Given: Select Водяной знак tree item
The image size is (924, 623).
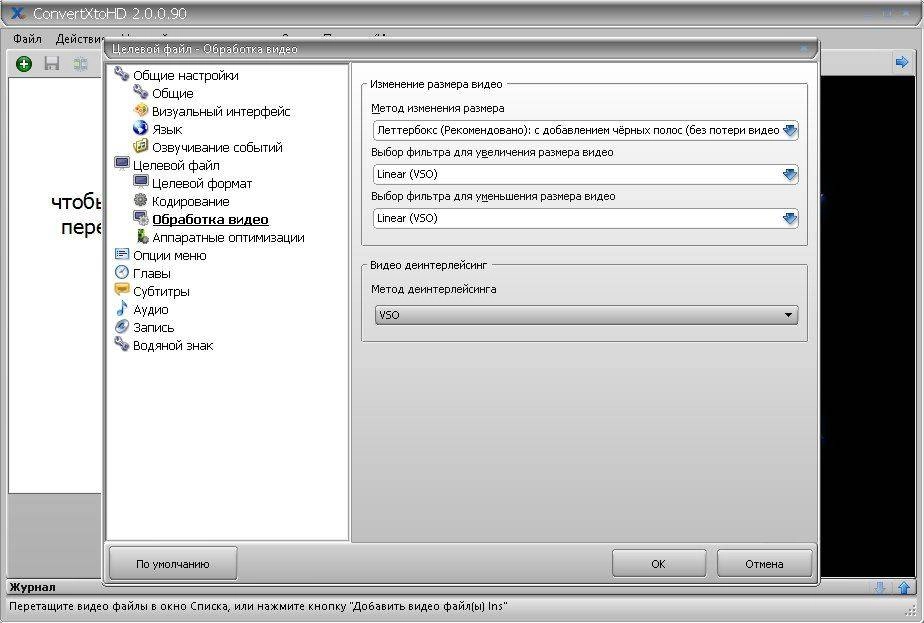Looking at the screenshot, I should click(173, 345).
